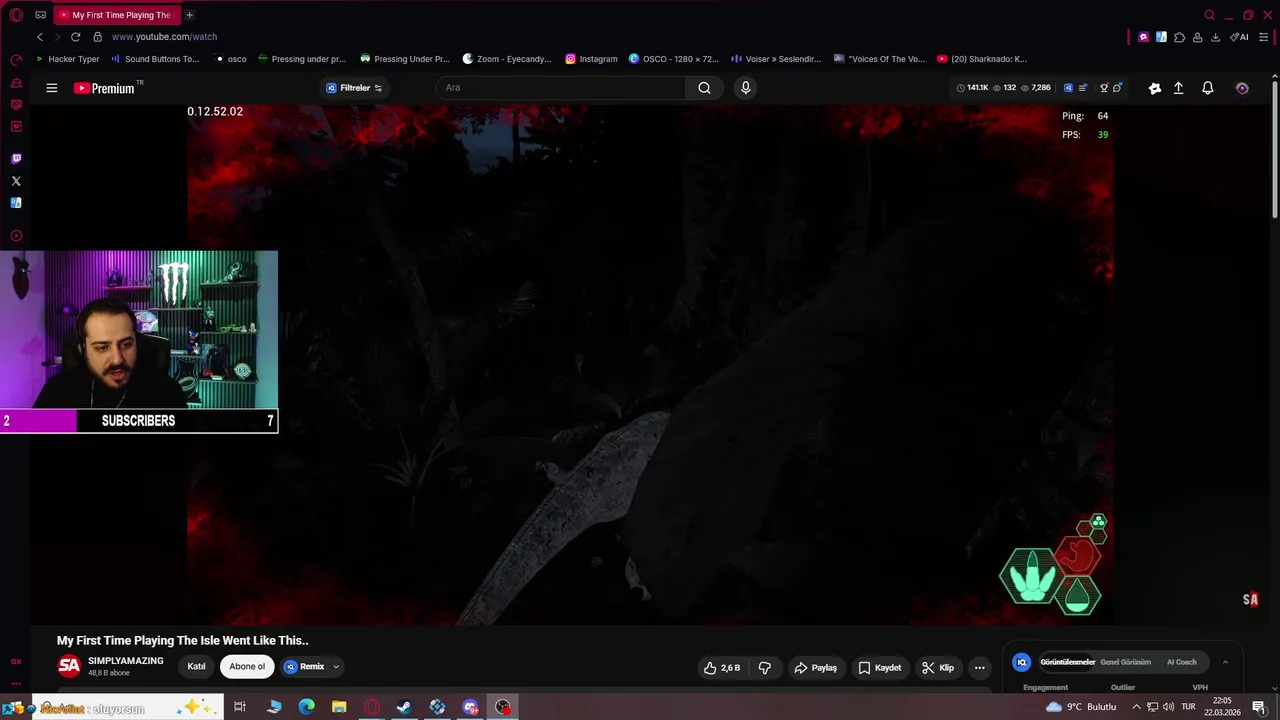Open the browser easy setup sliders icon
The height and width of the screenshot is (720, 1280).
click(x=1264, y=37)
